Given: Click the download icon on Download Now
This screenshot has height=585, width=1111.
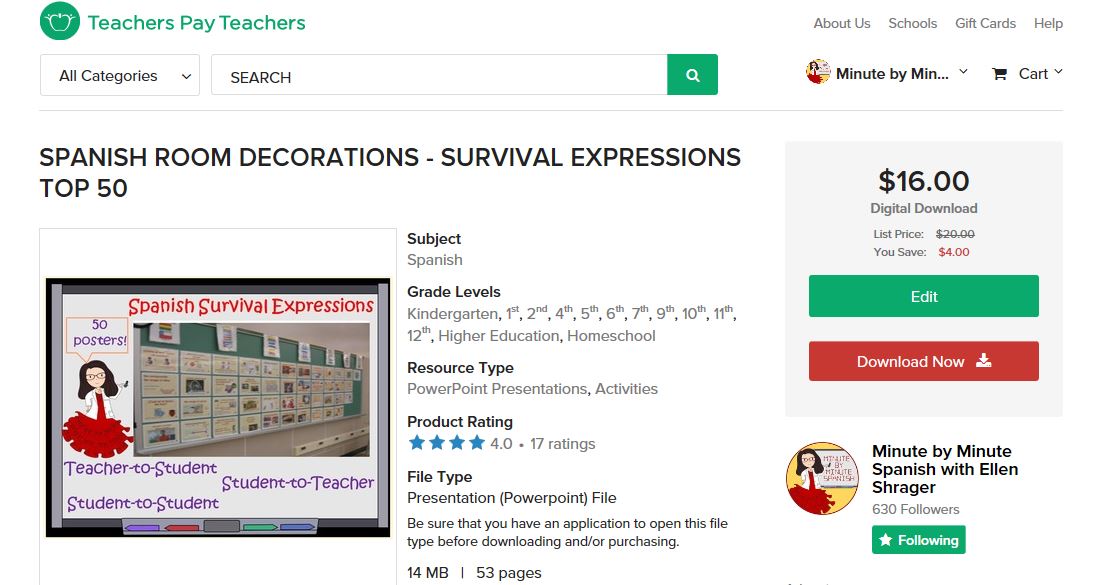Looking at the screenshot, I should click(983, 360).
